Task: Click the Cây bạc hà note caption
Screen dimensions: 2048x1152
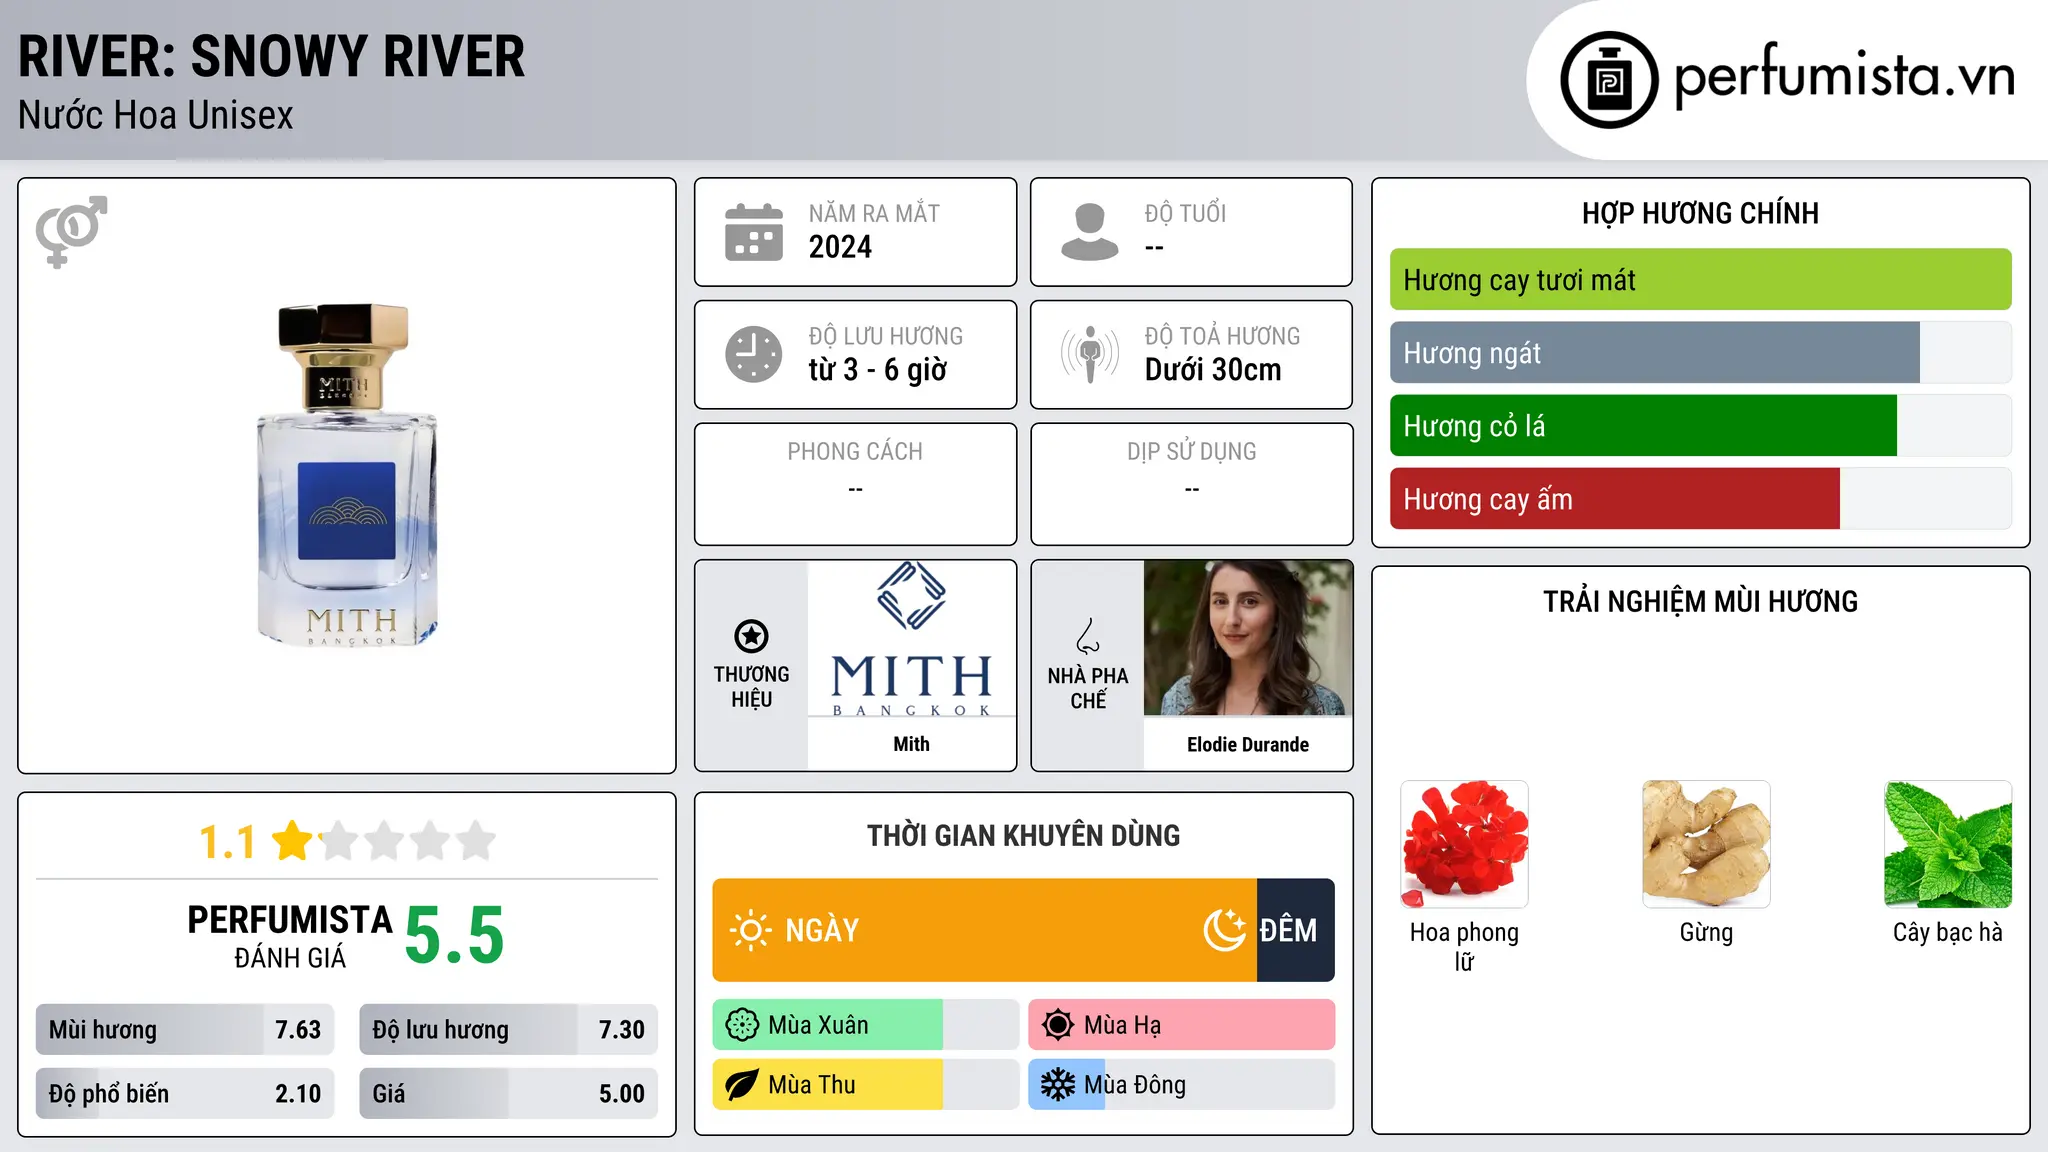Action: [x=1948, y=933]
